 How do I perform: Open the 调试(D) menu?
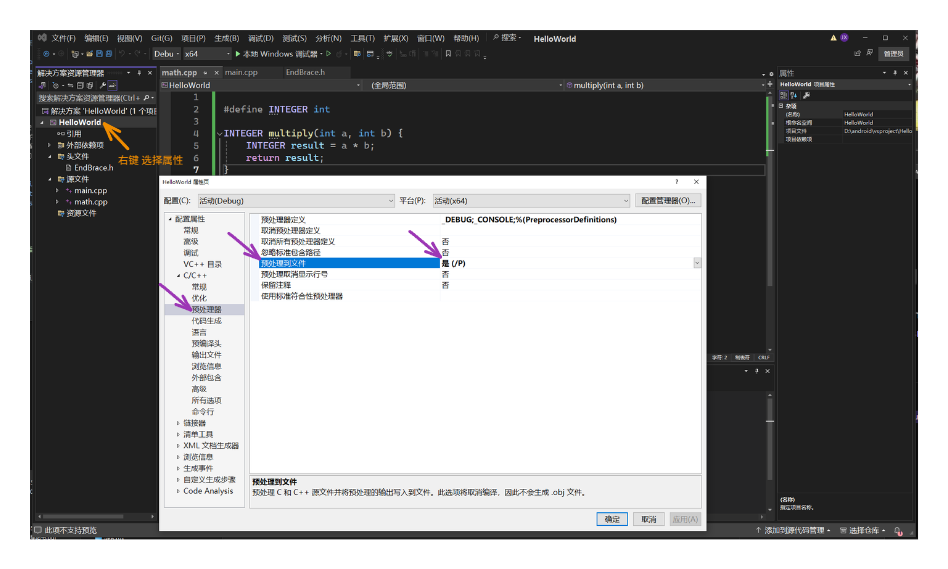click(x=260, y=38)
